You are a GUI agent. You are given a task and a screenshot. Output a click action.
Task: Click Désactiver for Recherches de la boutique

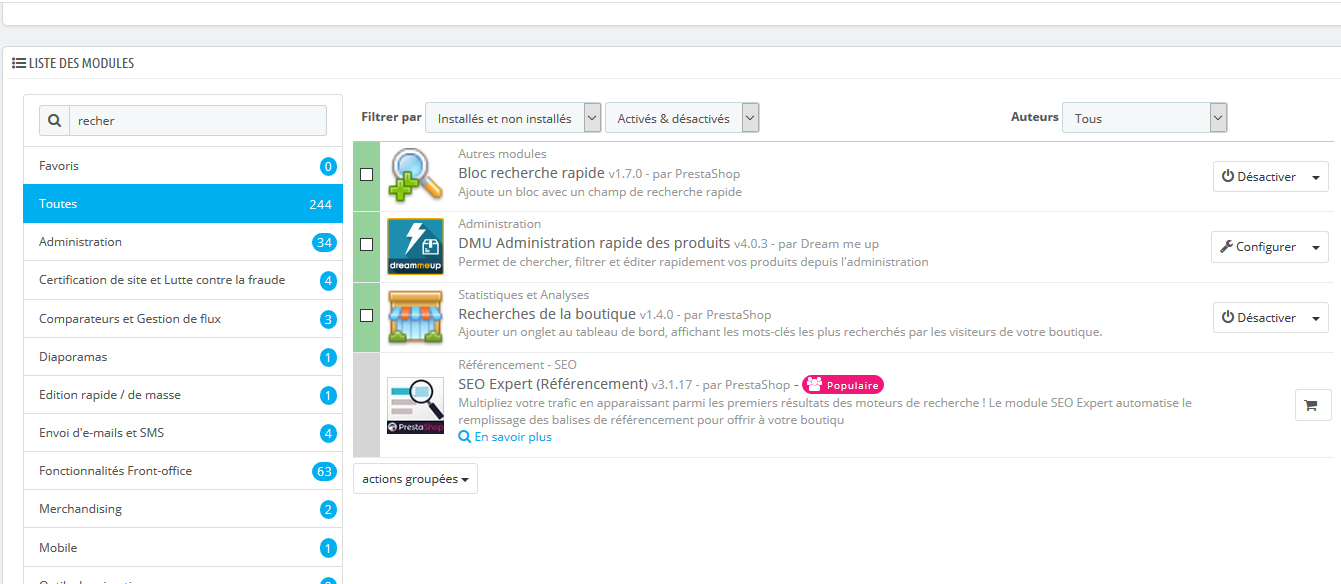1259,318
